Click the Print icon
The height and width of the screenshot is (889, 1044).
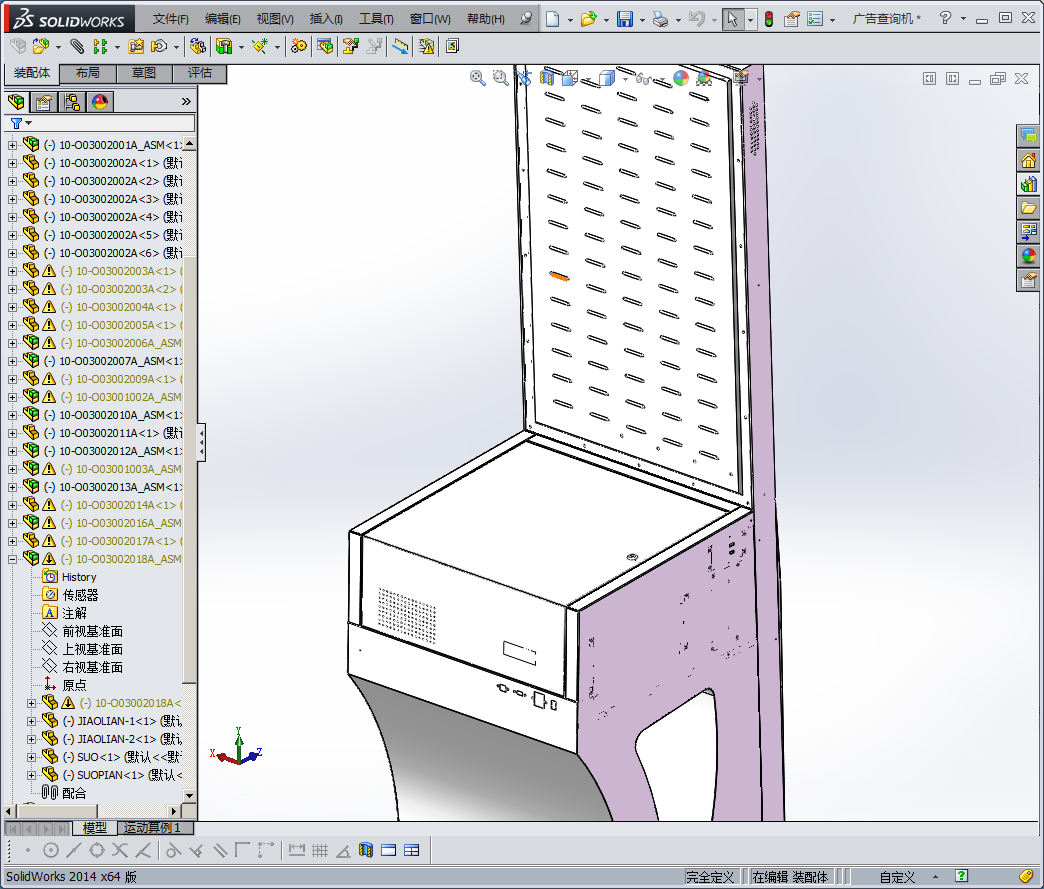pos(660,19)
